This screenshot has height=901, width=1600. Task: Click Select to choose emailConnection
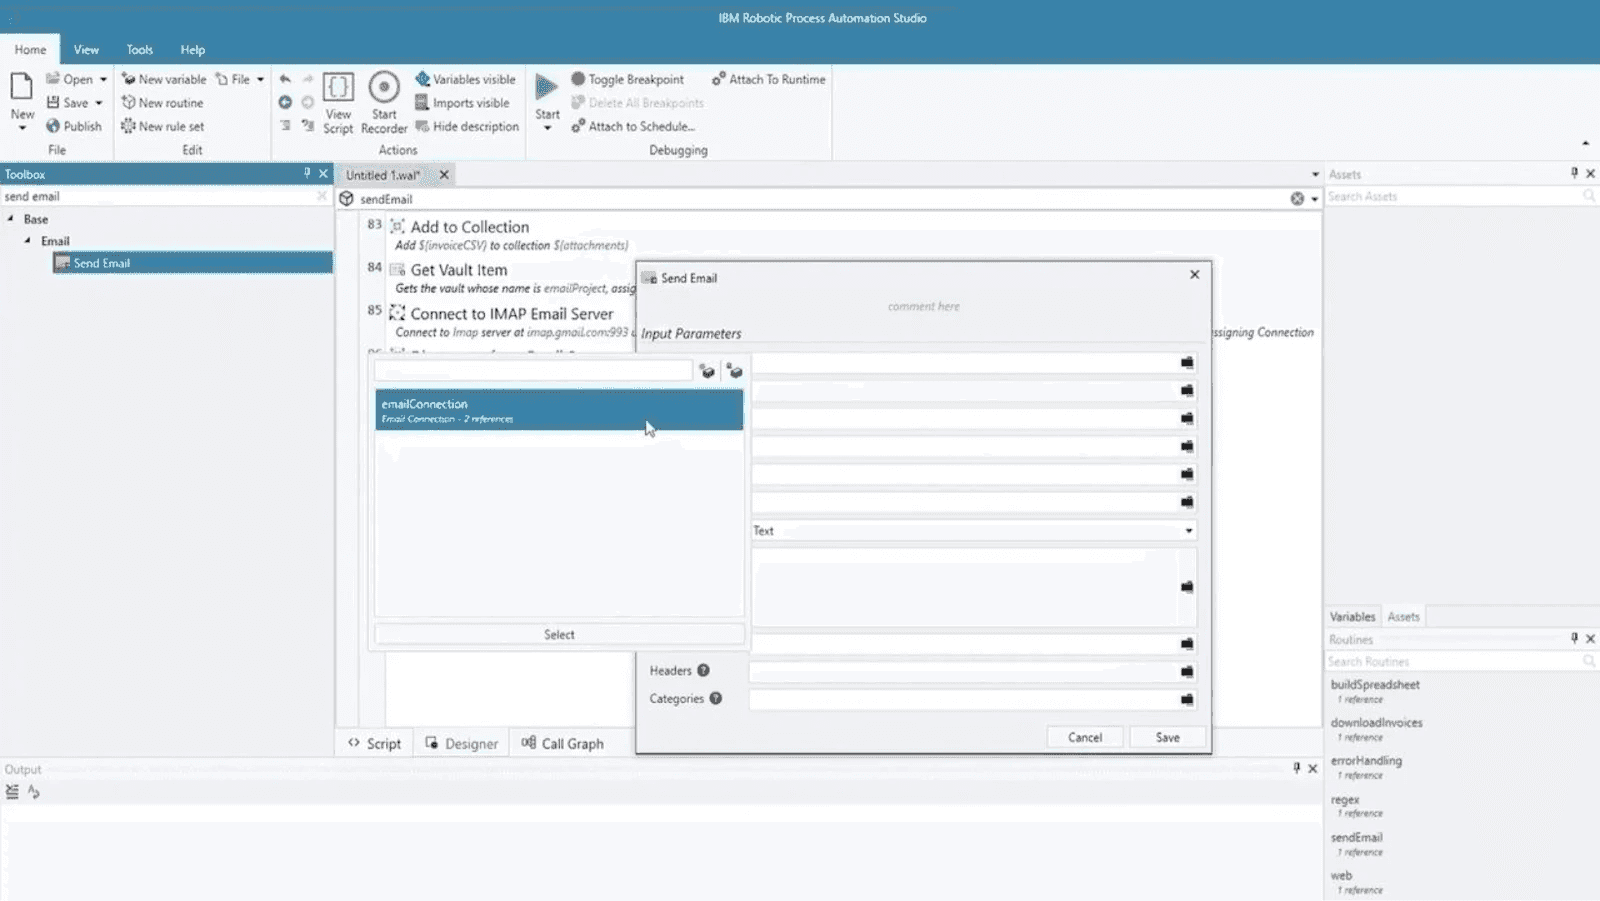pyautogui.click(x=558, y=633)
